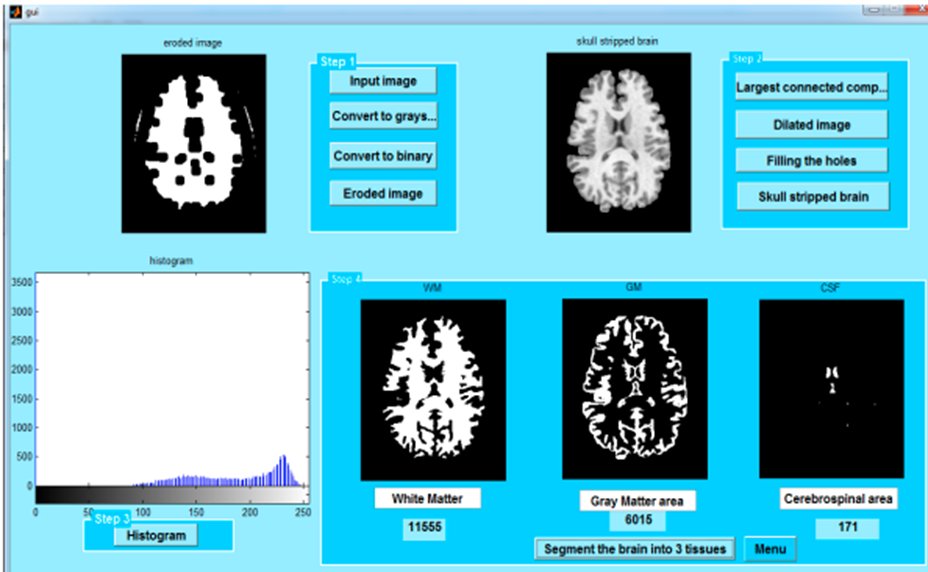Click Largest connected component button
This screenshot has width=928, height=572.
pyautogui.click(x=811, y=87)
